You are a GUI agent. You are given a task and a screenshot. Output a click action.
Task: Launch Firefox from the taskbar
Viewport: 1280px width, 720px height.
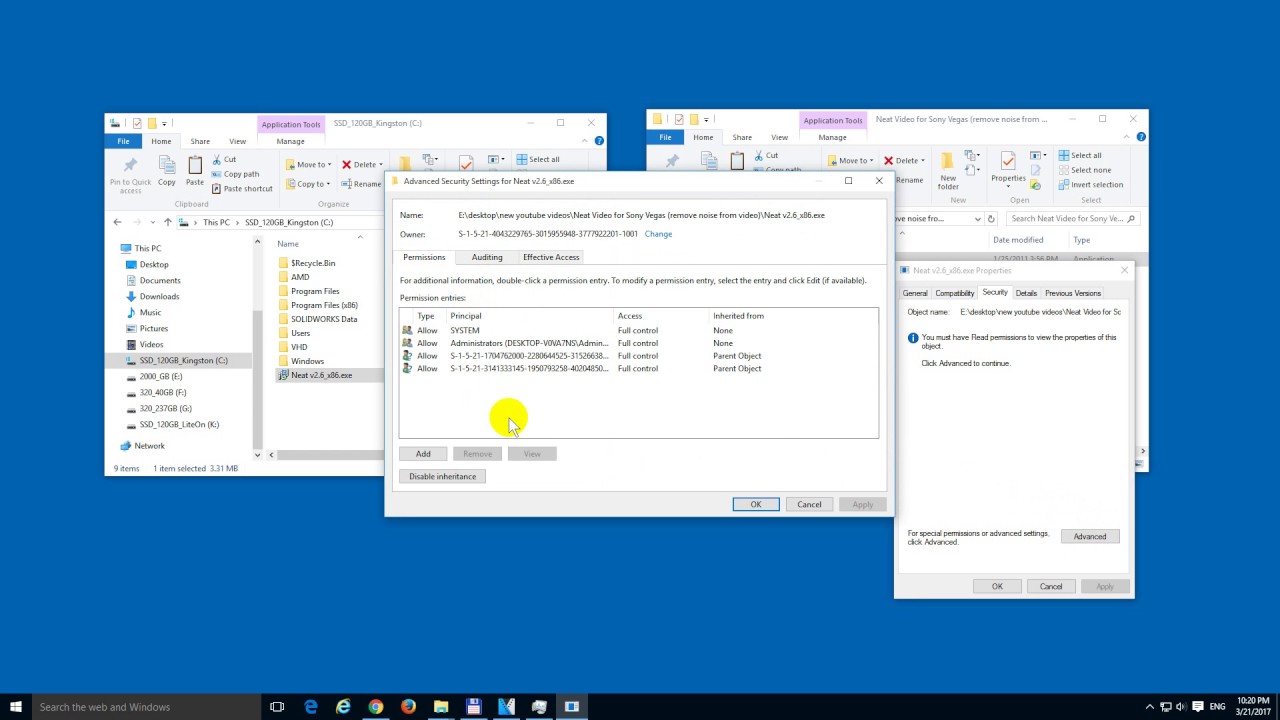coord(408,707)
